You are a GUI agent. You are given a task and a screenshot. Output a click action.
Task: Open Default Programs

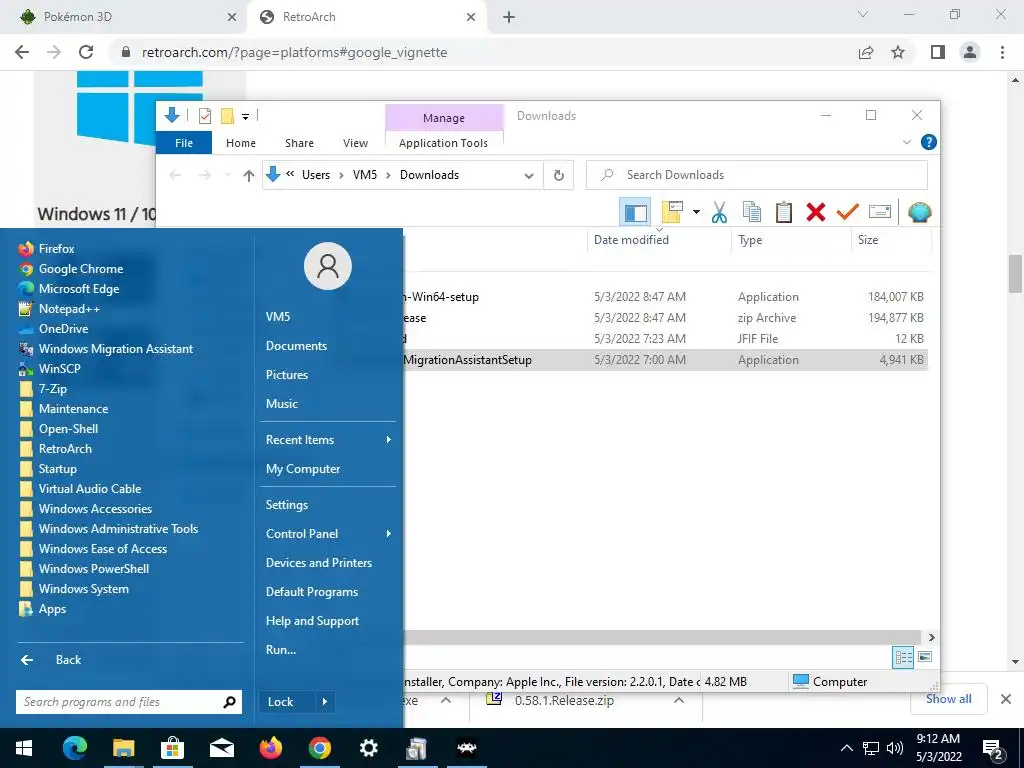(x=312, y=592)
